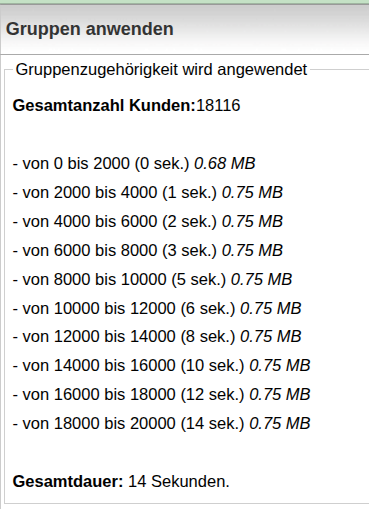Viewport: 369px width, 509px height.
Task: Select the 'von 0 bis 2000' log line
Action: point(134,164)
